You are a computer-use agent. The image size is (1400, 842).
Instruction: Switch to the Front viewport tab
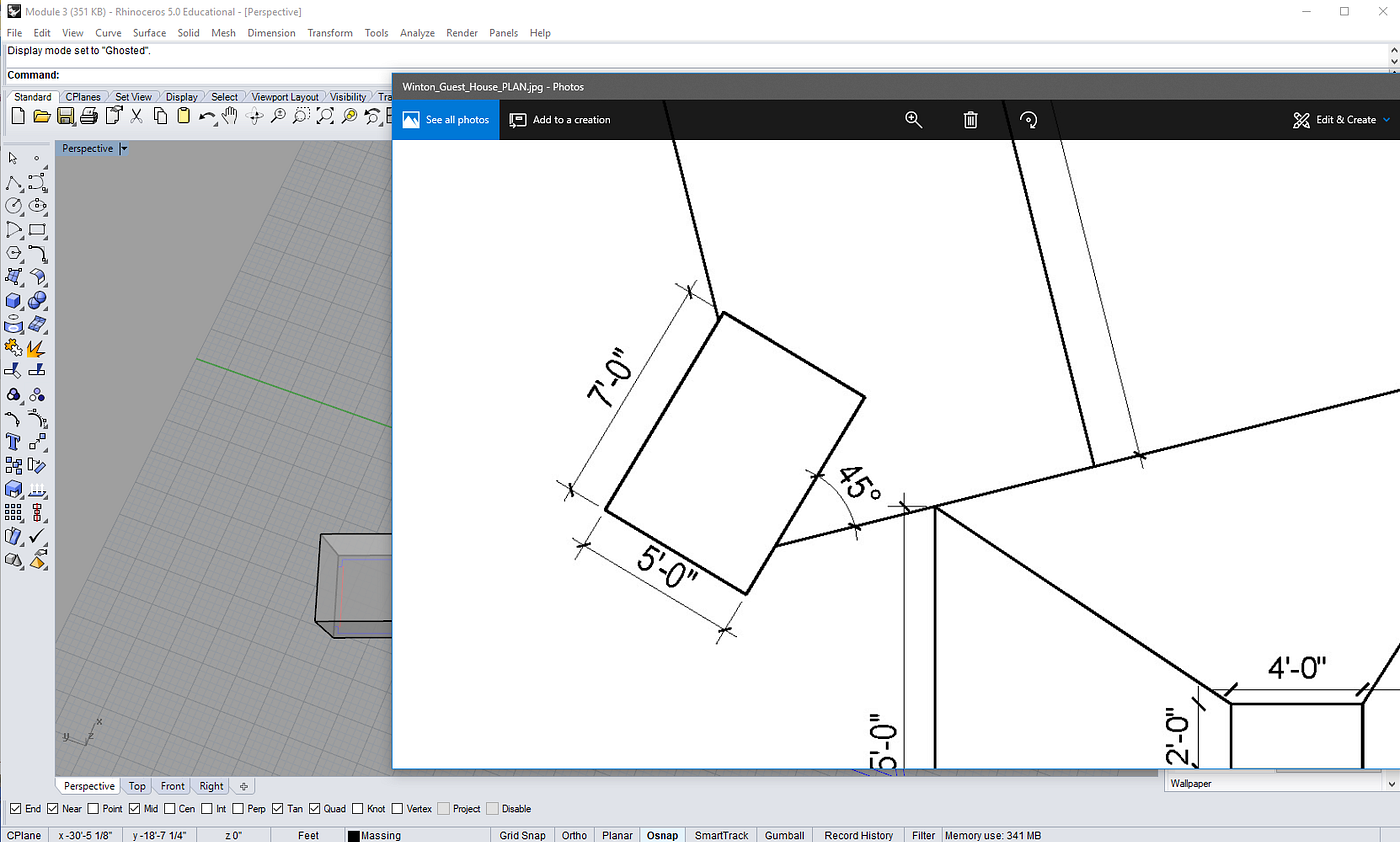pos(172,786)
